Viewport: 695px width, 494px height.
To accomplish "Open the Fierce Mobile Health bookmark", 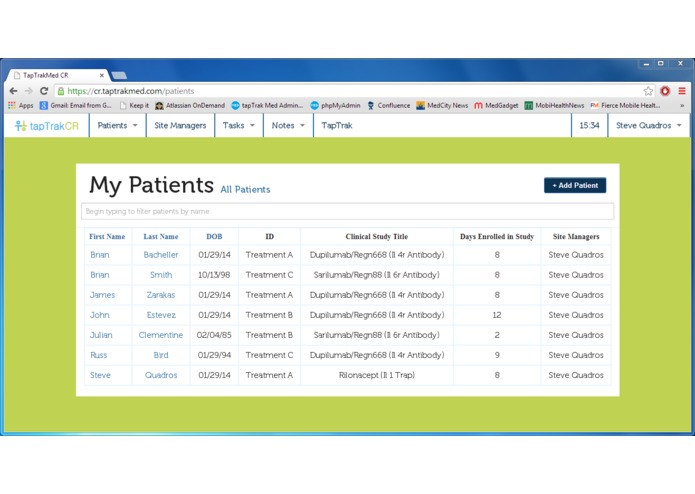I will (x=625, y=105).
